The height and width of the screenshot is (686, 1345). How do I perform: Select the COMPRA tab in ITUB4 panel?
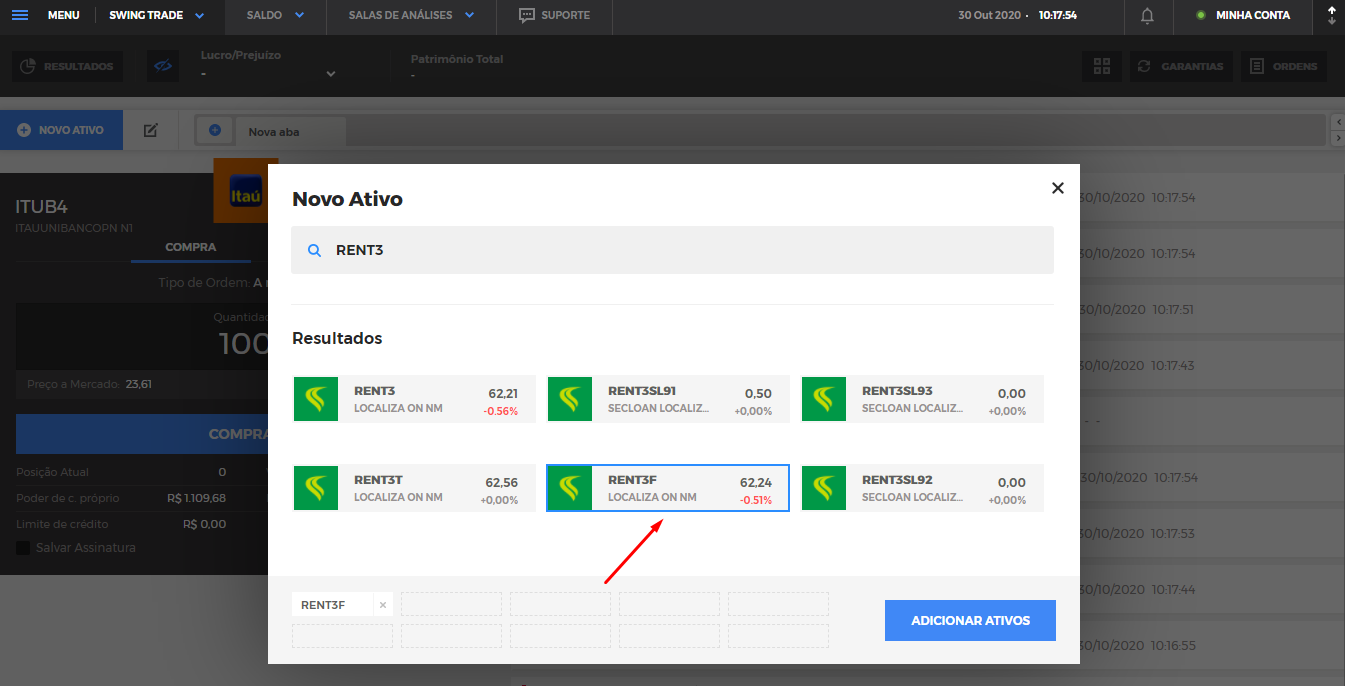coord(190,247)
